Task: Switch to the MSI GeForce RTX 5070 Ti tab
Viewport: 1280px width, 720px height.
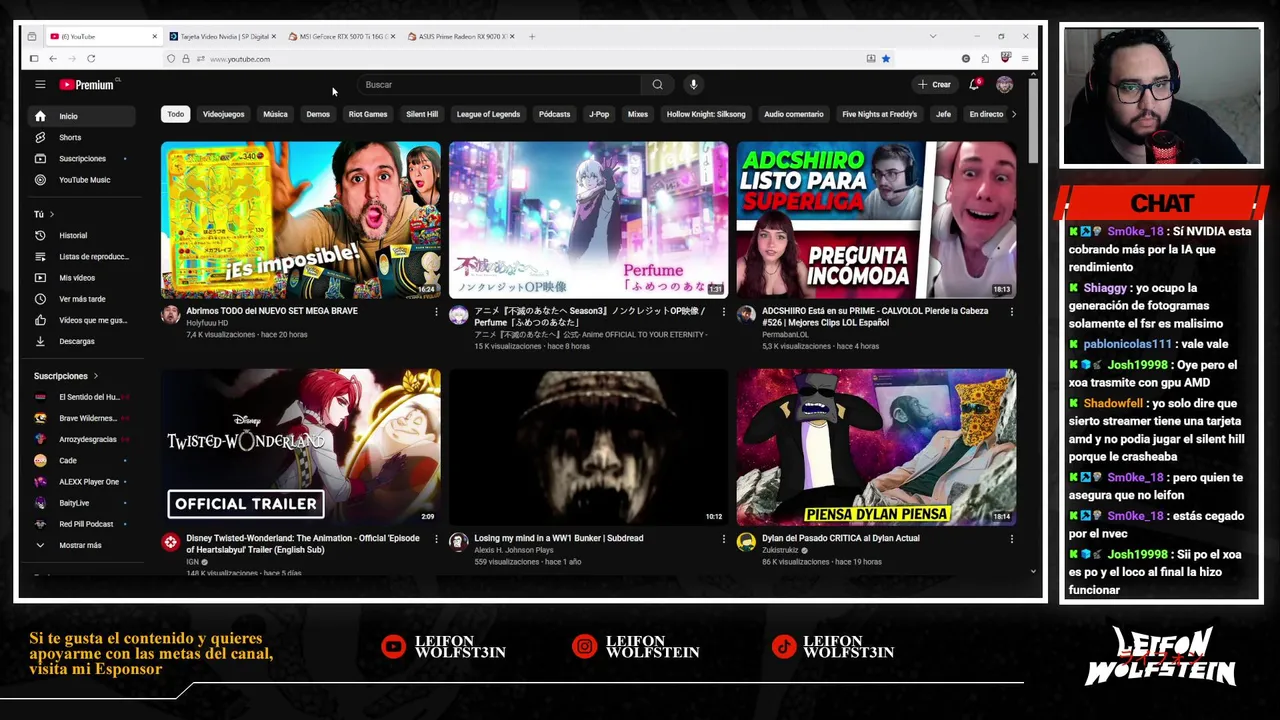Action: pos(341,36)
